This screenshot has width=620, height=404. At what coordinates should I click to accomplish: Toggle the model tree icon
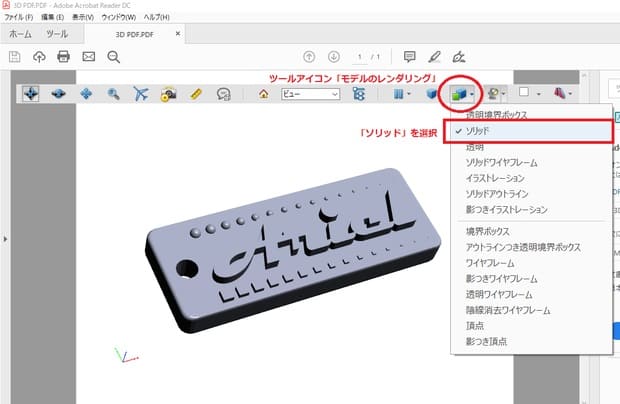[x=359, y=94]
